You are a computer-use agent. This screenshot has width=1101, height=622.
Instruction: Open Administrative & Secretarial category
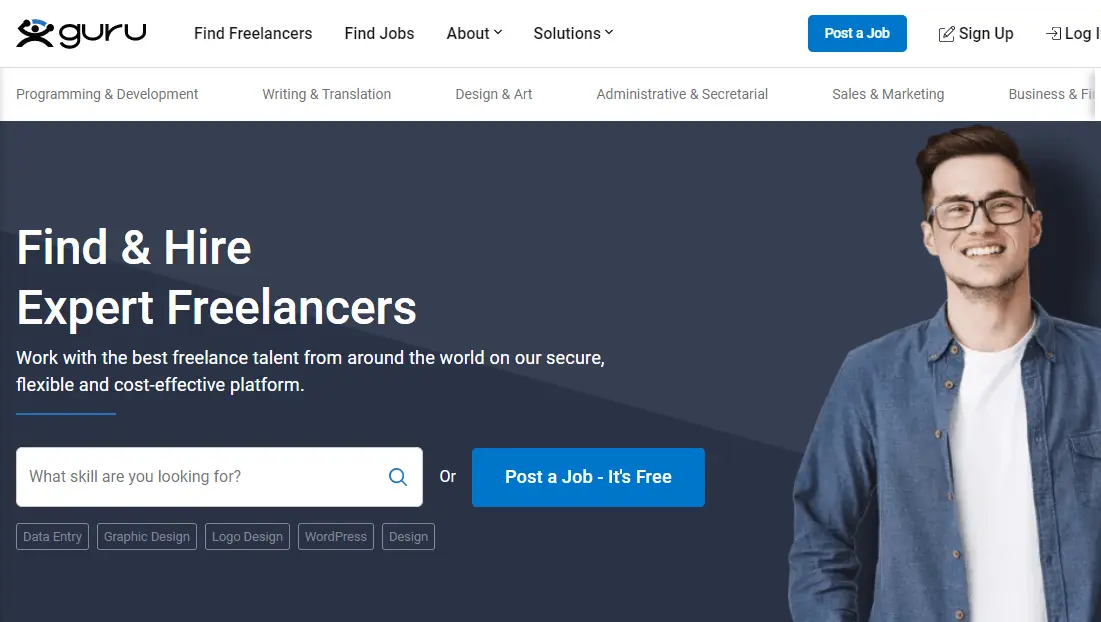(x=682, y=94)
